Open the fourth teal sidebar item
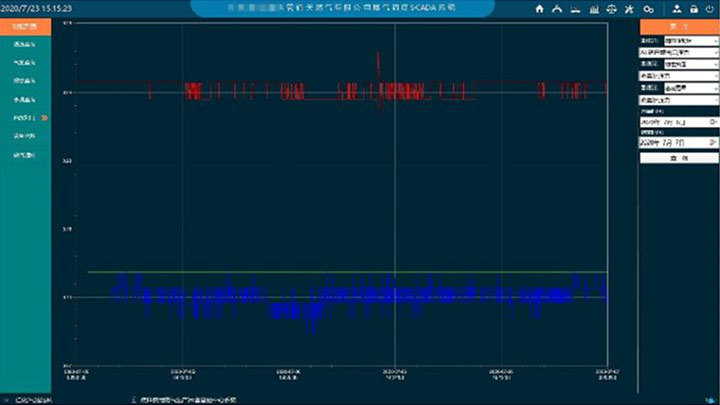The image size is (720, 405). pyautogui.click(x=25, y=100)
